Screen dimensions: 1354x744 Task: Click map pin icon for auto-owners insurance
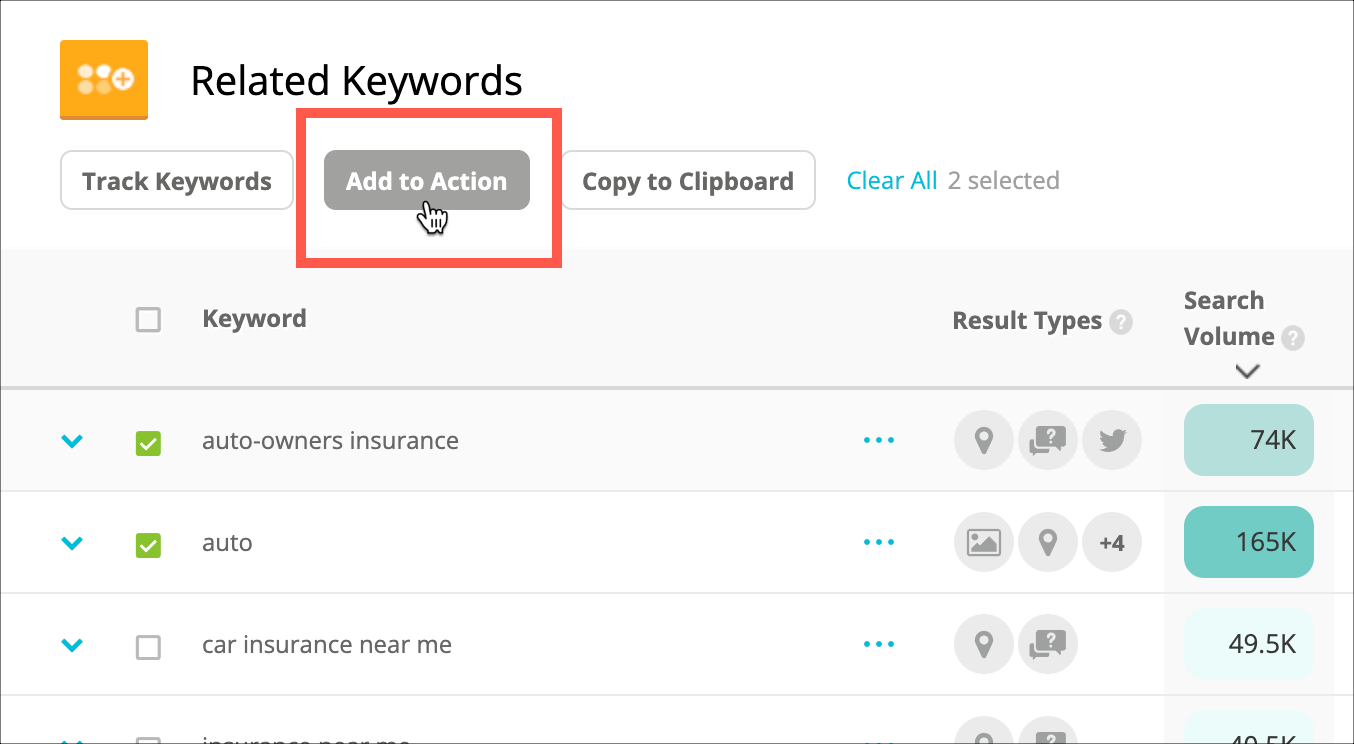pos(984,440)
